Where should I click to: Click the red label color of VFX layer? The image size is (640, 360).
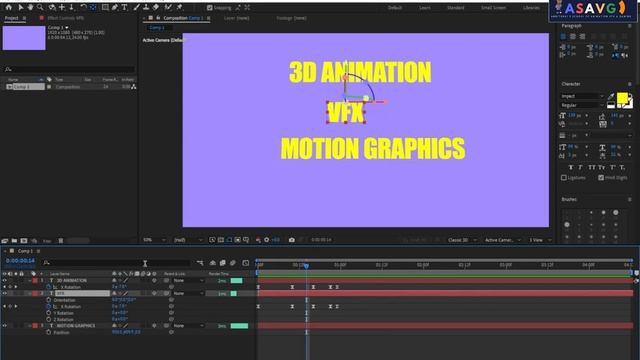pyautogui.click(x=35, y=293)
